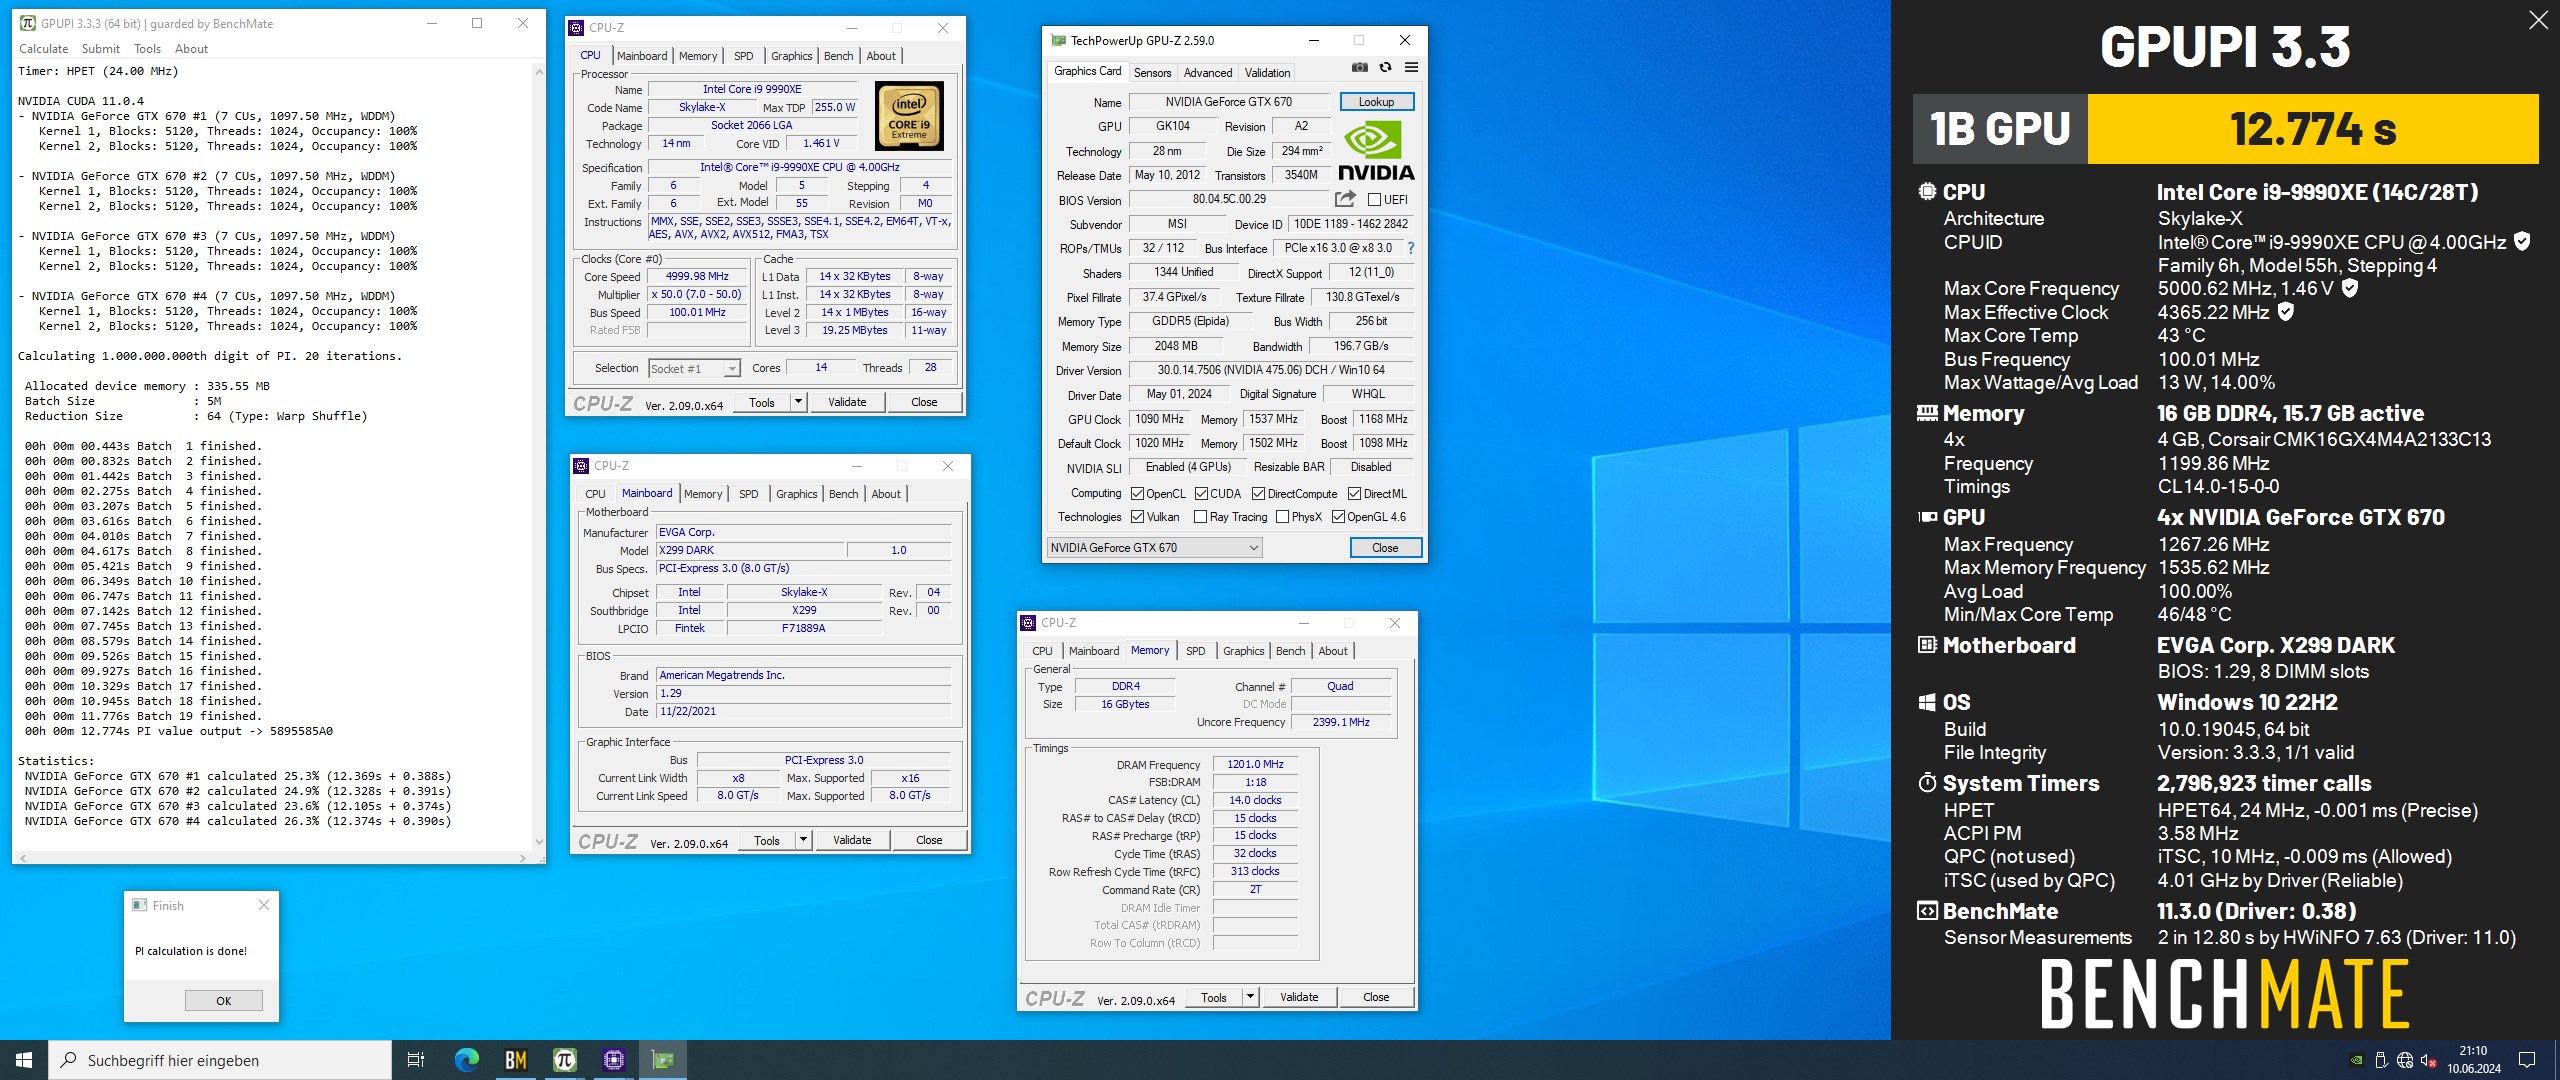The width and height of the screenshot is (2560, 1080).
Task: Toggle the OpenGL 4.6 checkbox
Action: point(1338,517)
